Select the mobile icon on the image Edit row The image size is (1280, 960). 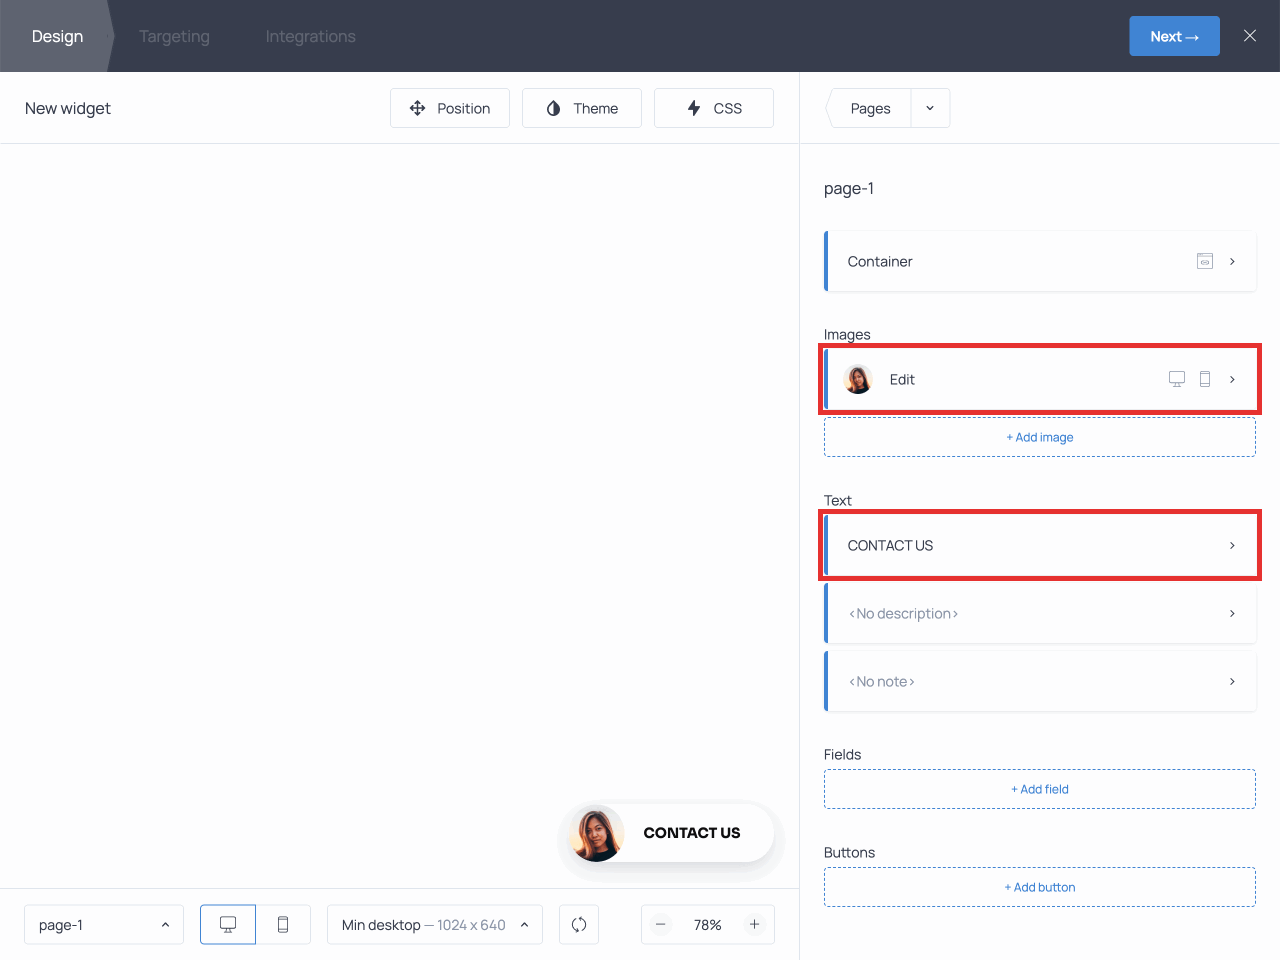pos(1205,379)
